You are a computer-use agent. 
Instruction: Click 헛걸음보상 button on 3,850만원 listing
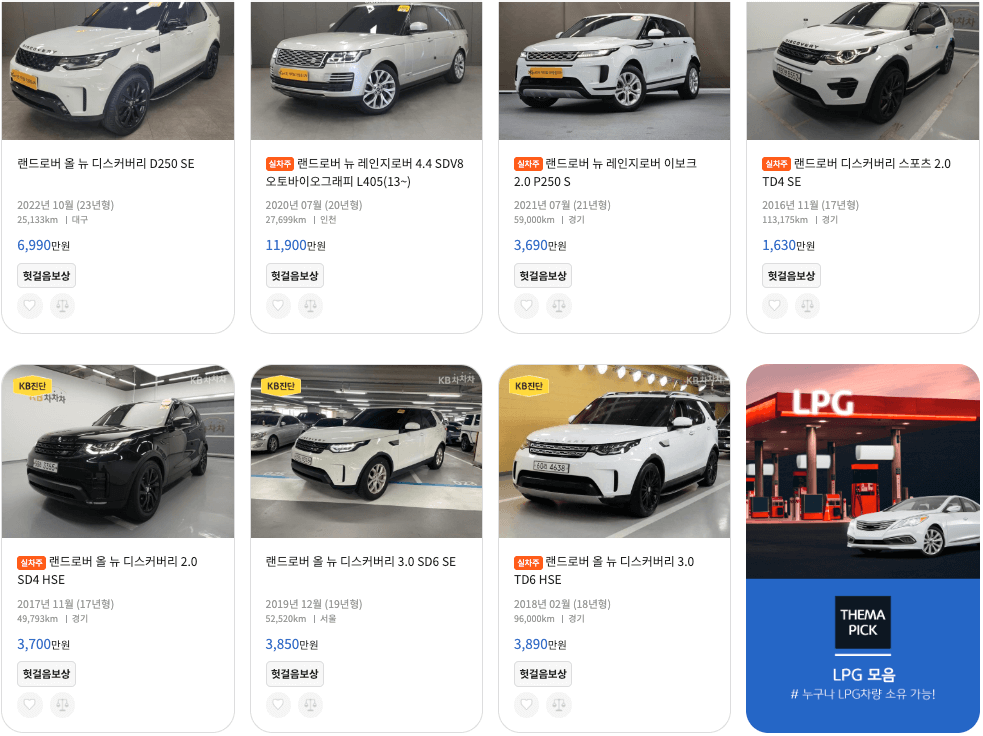pos(295,675)
